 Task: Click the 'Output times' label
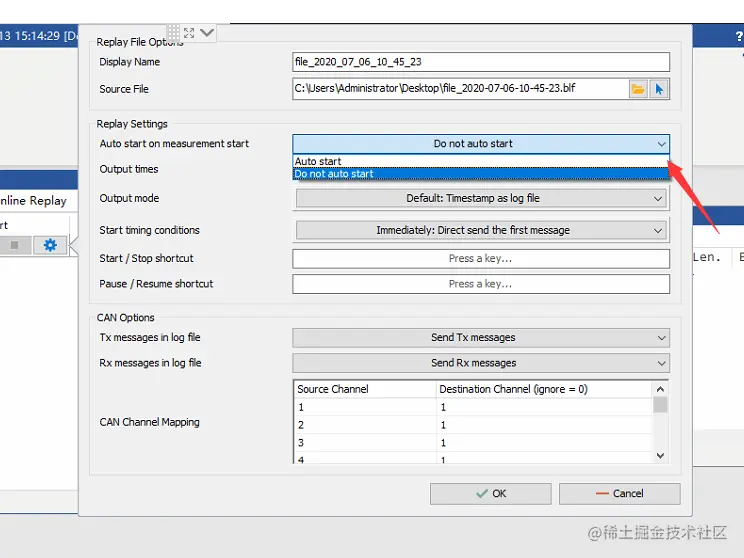coord(129,169)
